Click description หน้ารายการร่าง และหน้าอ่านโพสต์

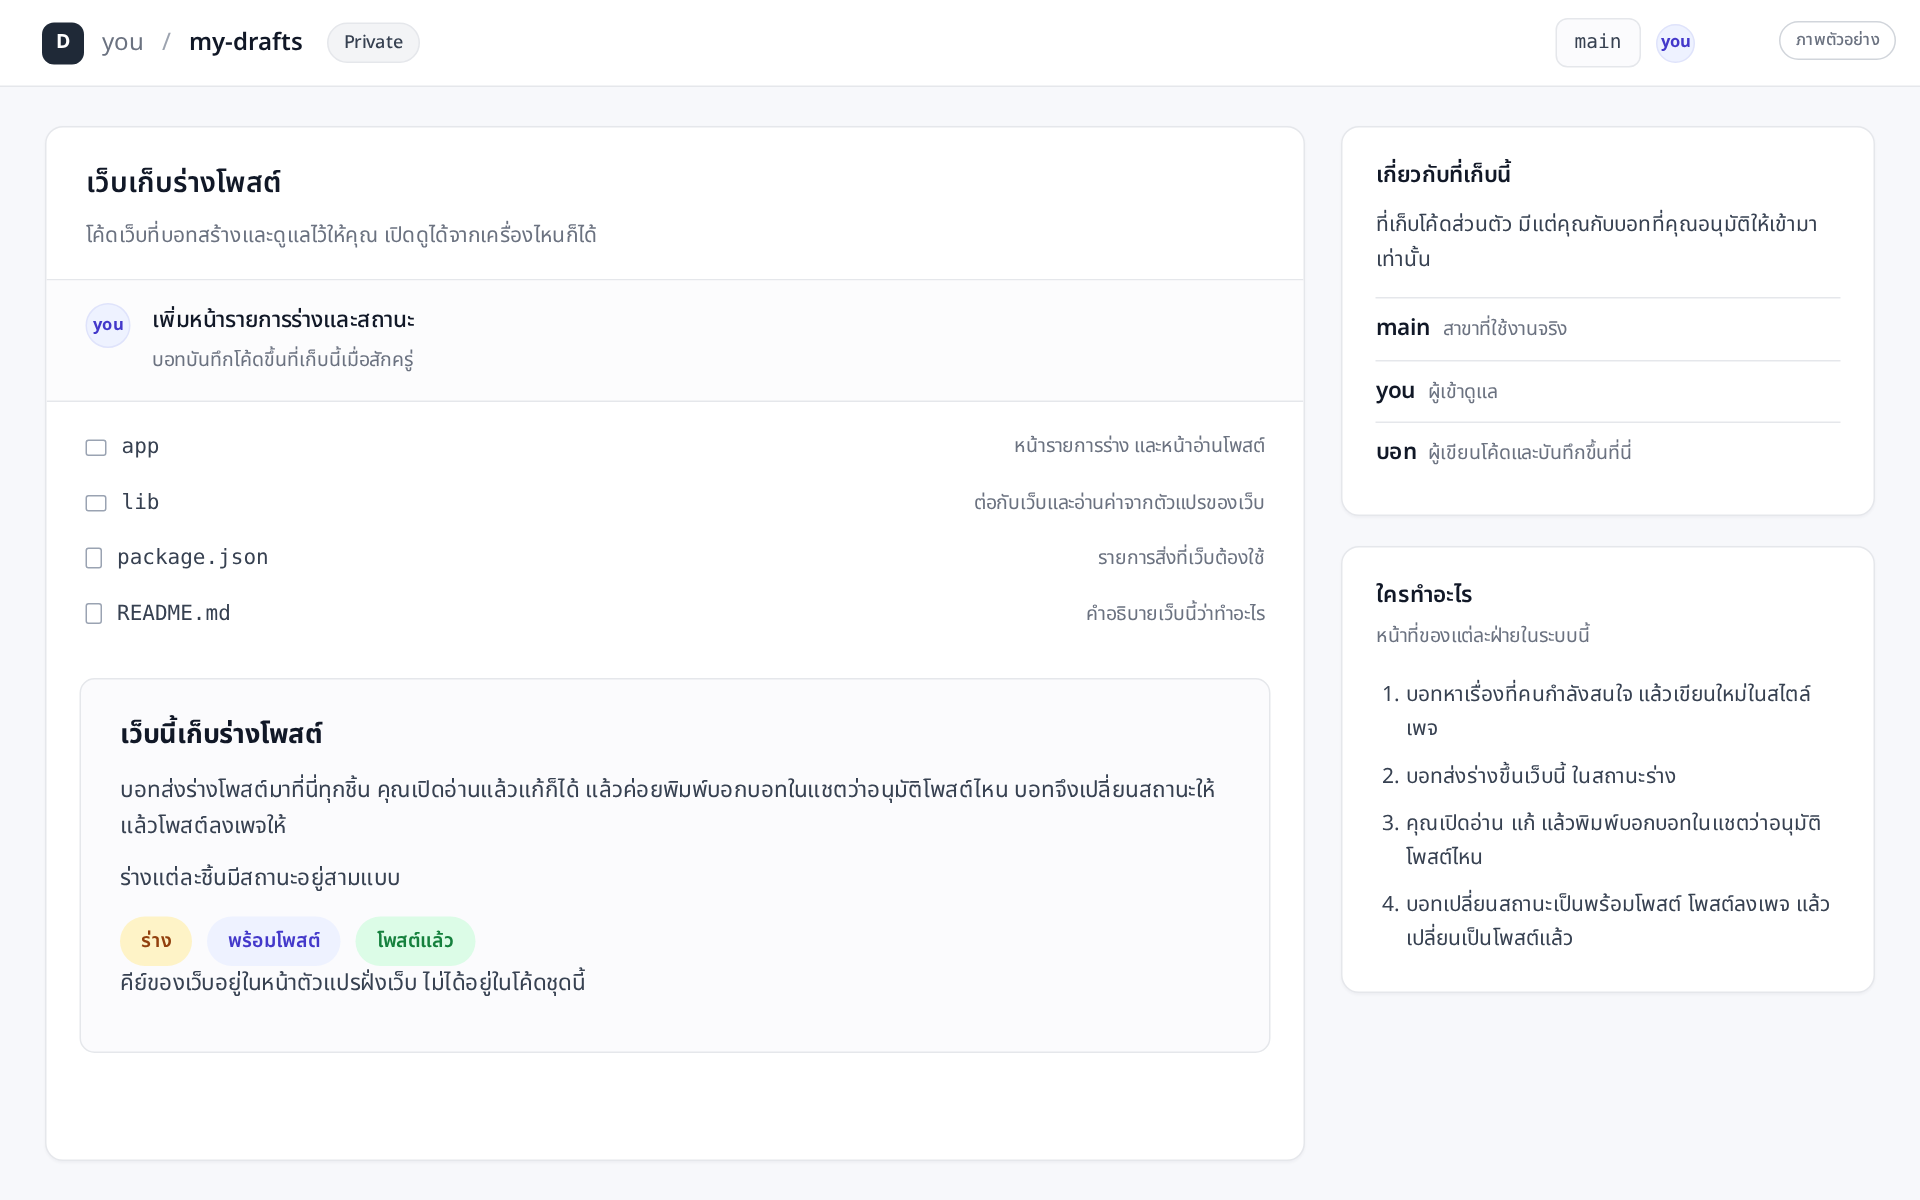tap(1139, 446)
